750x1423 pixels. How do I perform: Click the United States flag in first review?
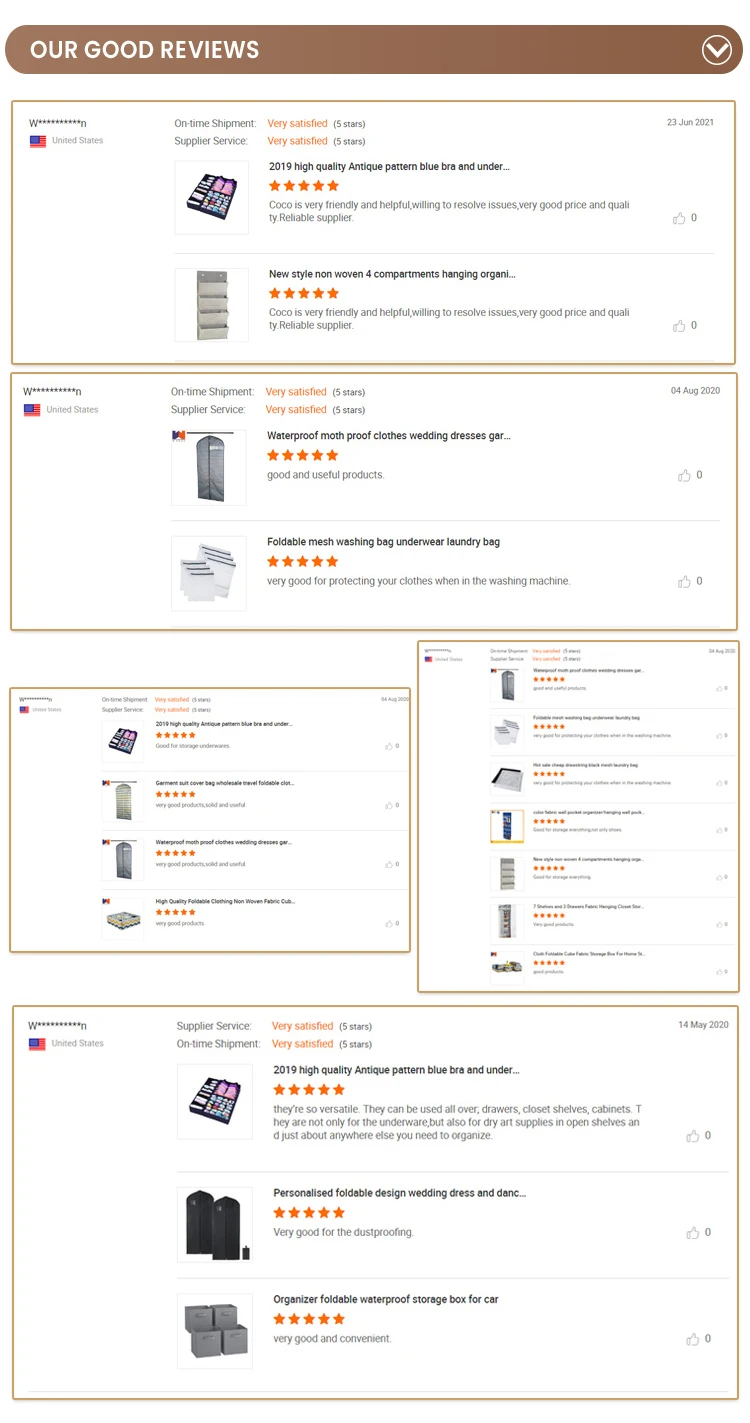tap(38, 141)
